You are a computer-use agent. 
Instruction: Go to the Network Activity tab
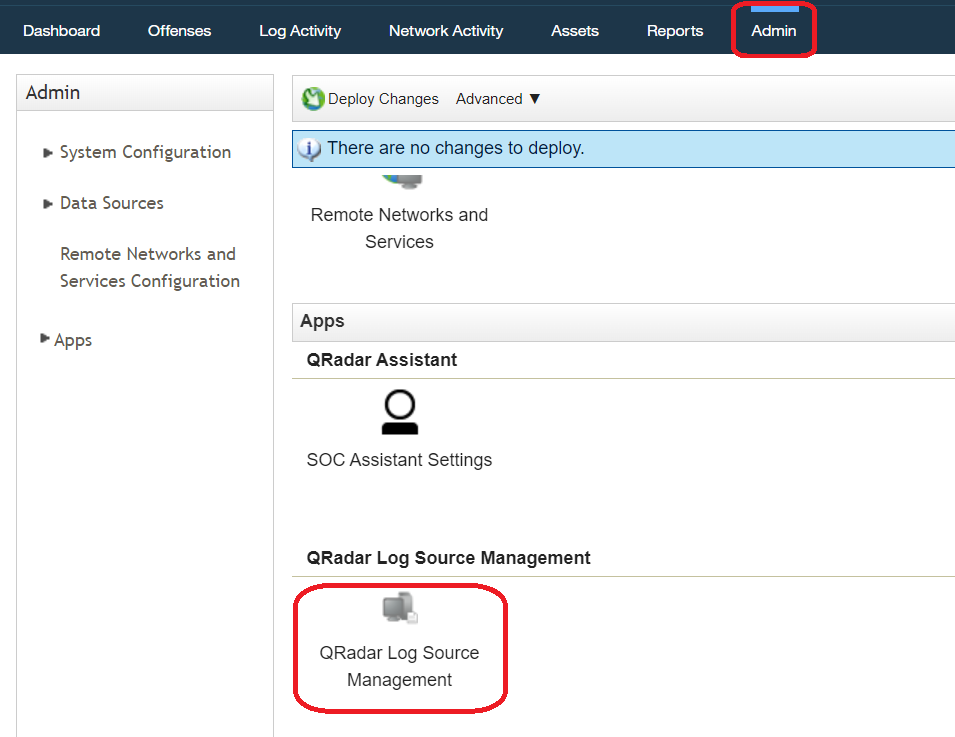click(x=446, y=31)
